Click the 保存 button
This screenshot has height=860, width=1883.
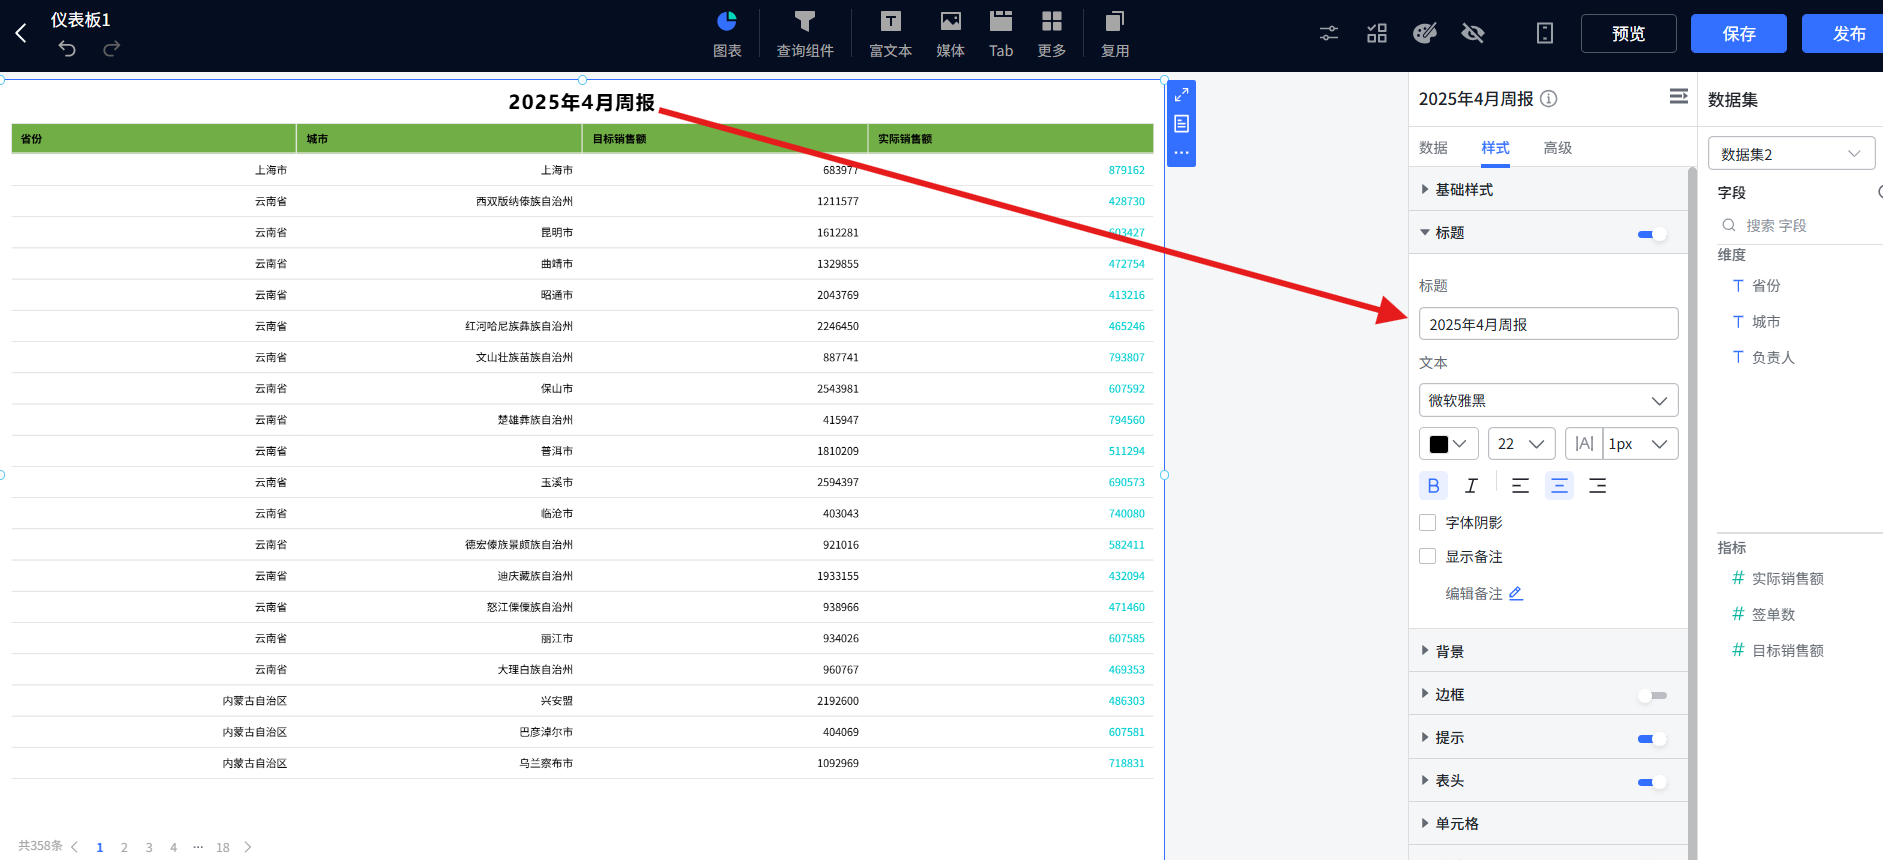1738,34
